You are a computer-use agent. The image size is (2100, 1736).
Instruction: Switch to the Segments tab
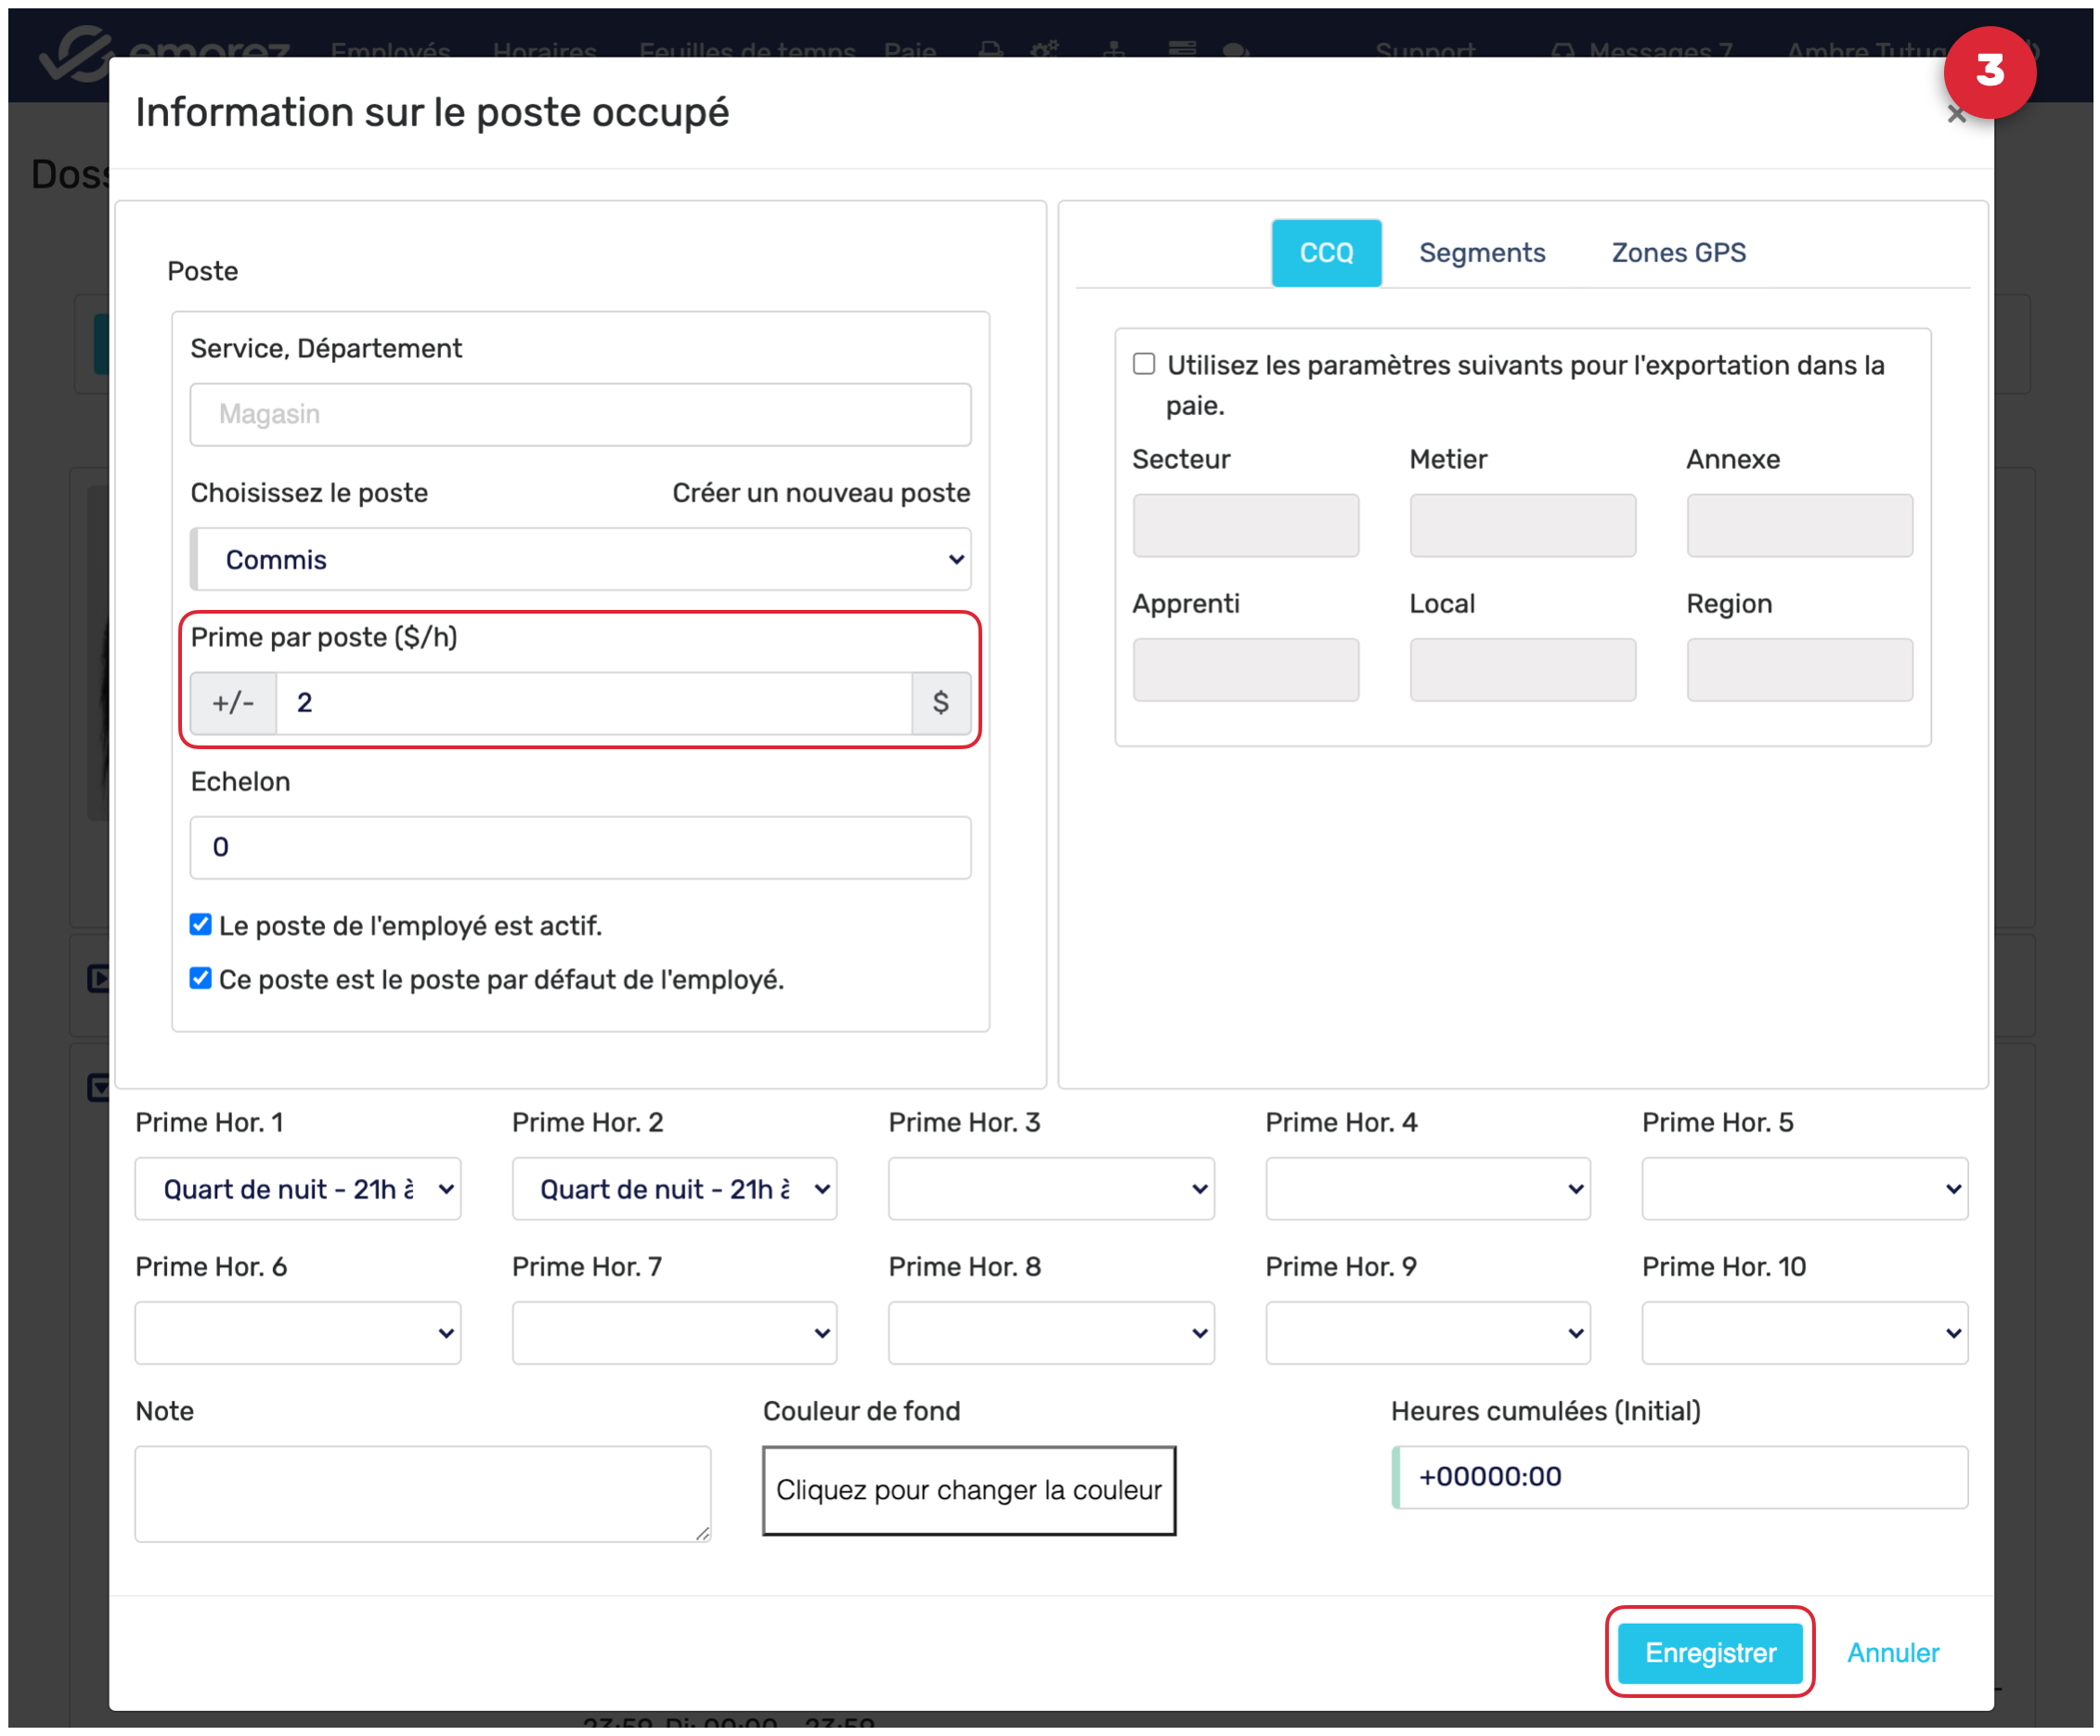tap(1482, 253)
